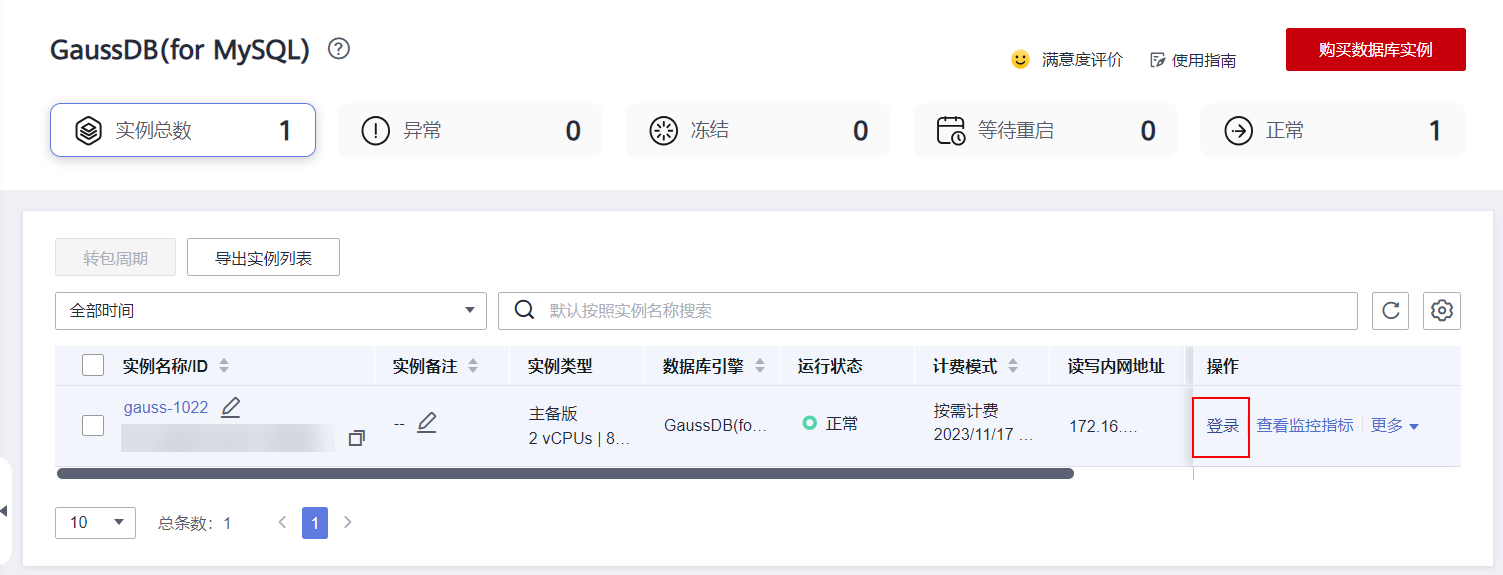Select the 等待重启 status card

1045,130
